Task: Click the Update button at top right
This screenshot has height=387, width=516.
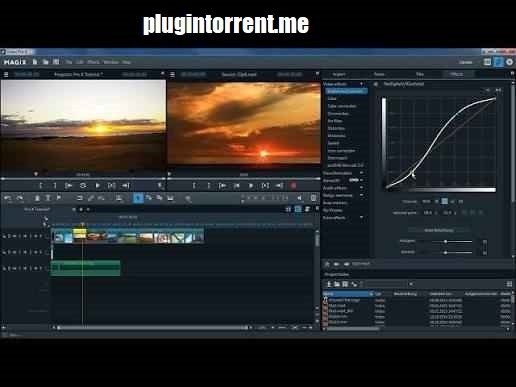Action: [x=465, y=62]
